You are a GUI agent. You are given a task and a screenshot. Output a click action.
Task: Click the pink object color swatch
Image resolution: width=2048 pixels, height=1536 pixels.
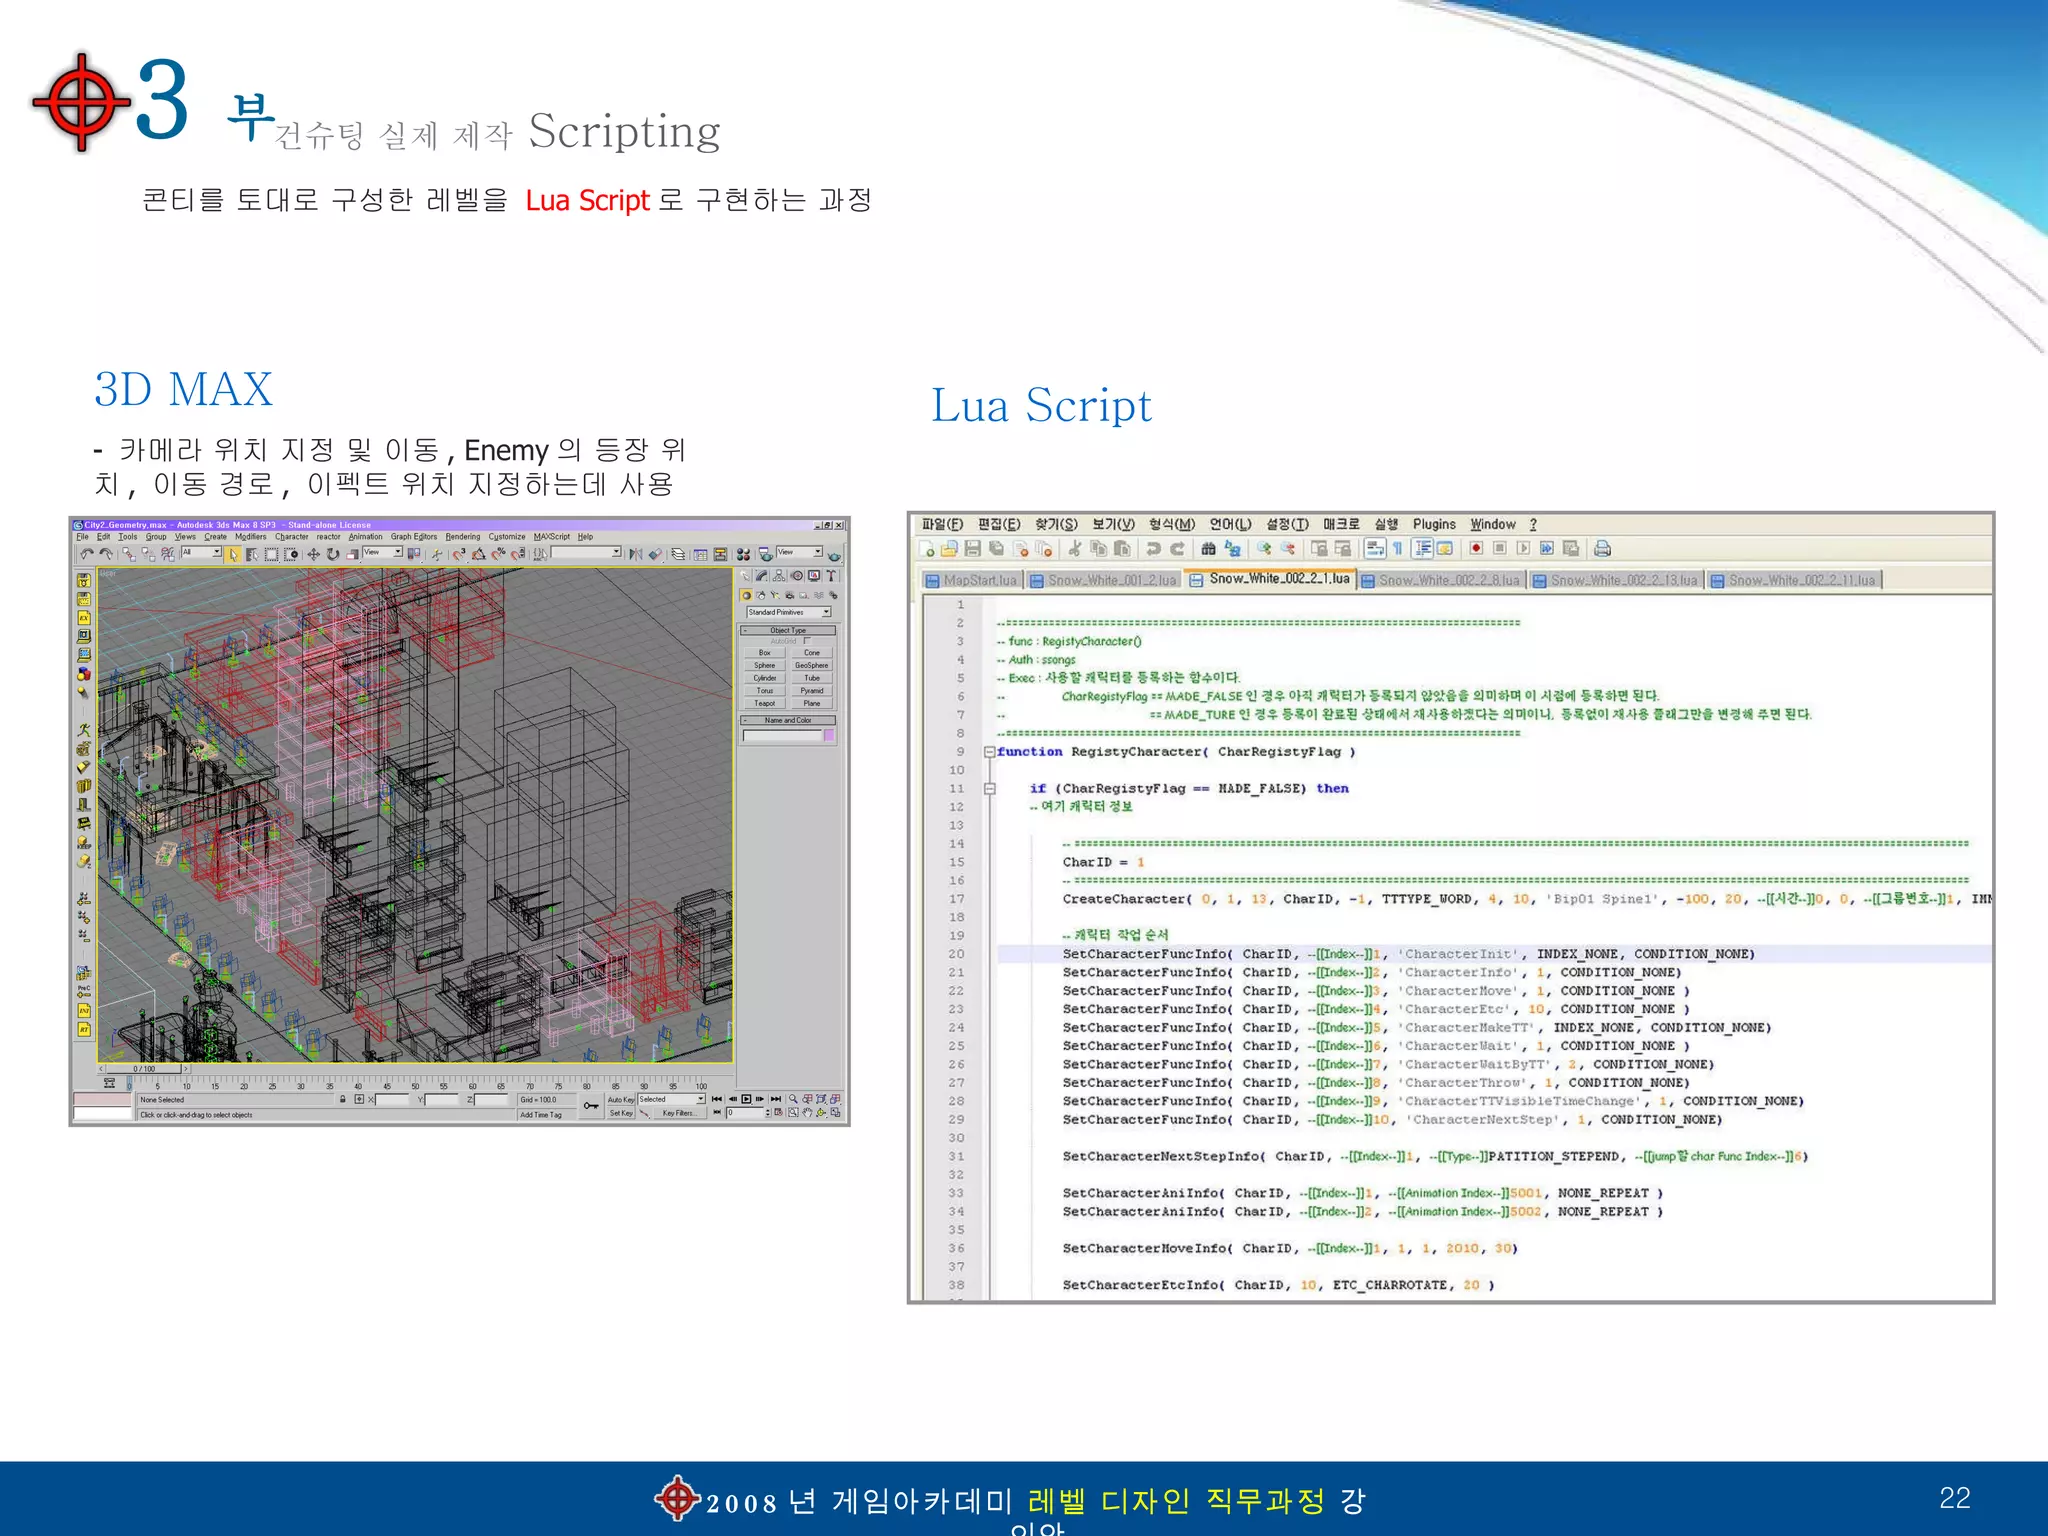pyautogui.click(x=828, y=735)
